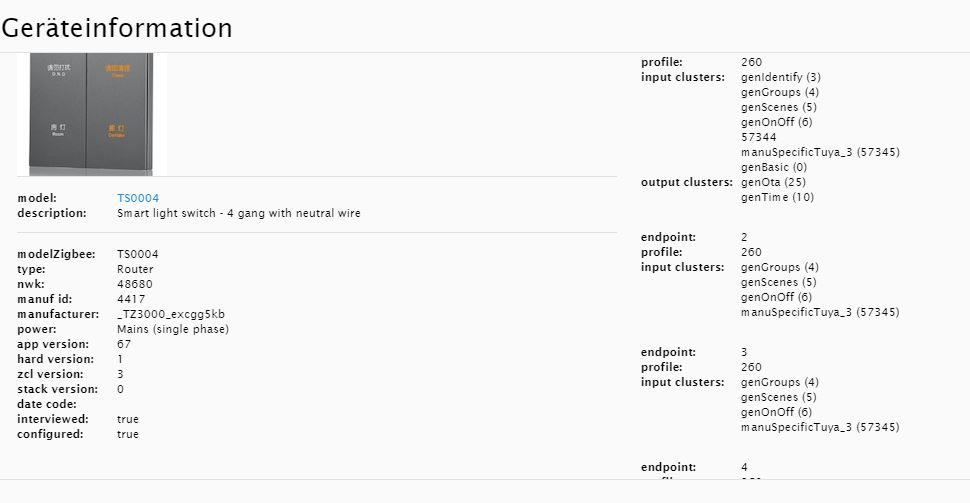
Task: Click the output clusters label
Action: 683,182
